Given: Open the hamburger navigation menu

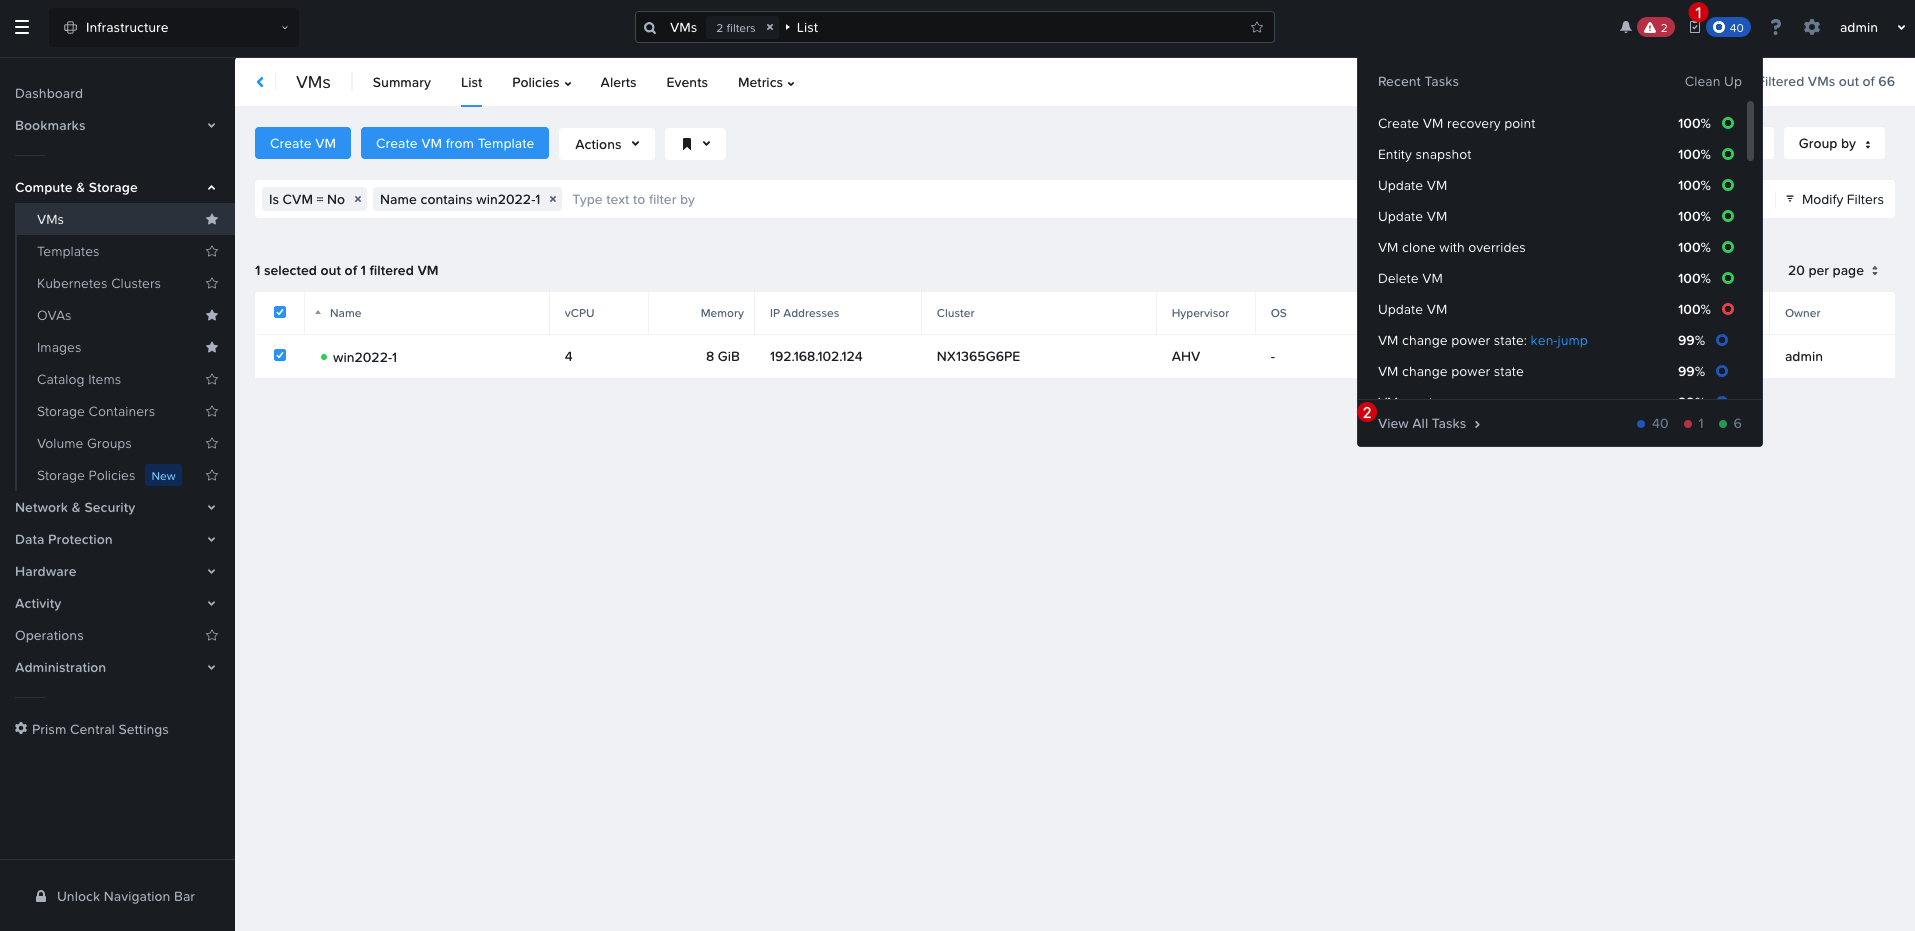Looking at the screenshot, I should click(22, 27).
